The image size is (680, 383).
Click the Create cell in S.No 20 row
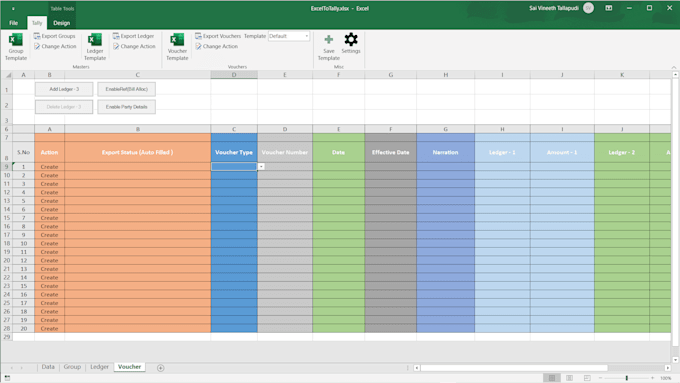pyautogui.click(x=49, y=328)
